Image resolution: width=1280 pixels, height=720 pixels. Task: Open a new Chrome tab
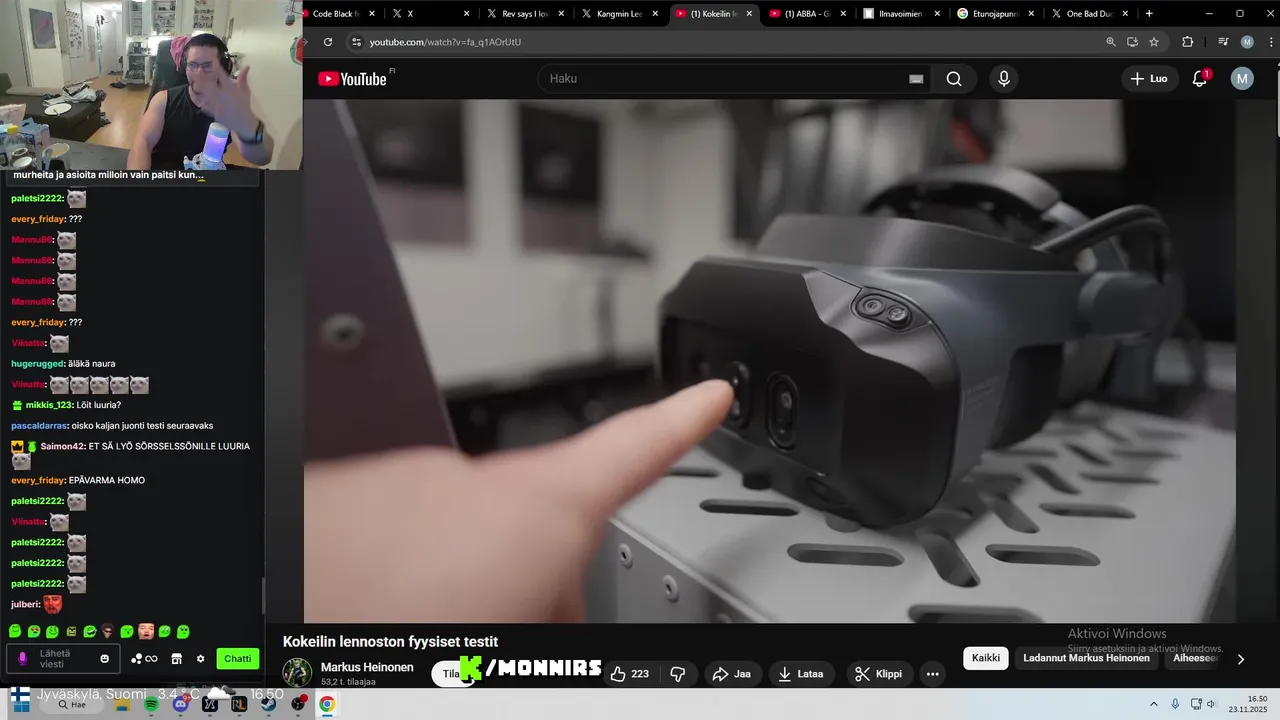tap(1149, 14)
